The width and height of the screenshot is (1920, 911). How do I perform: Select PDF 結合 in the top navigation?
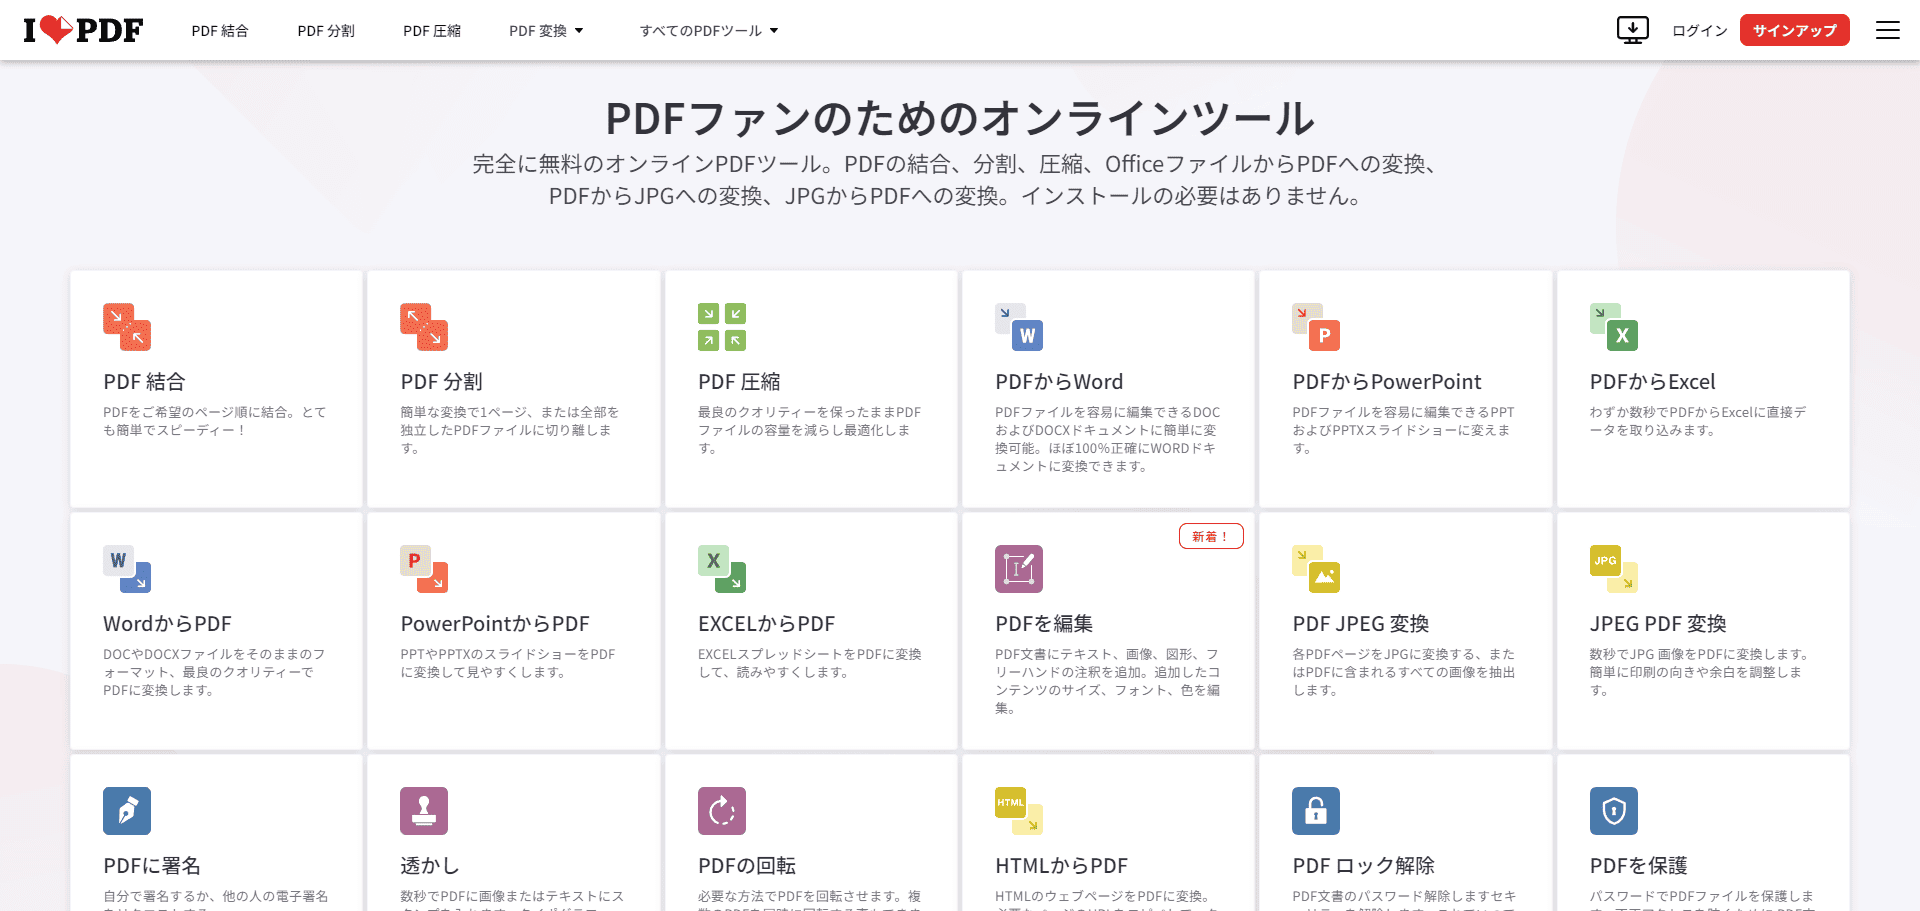220,31
